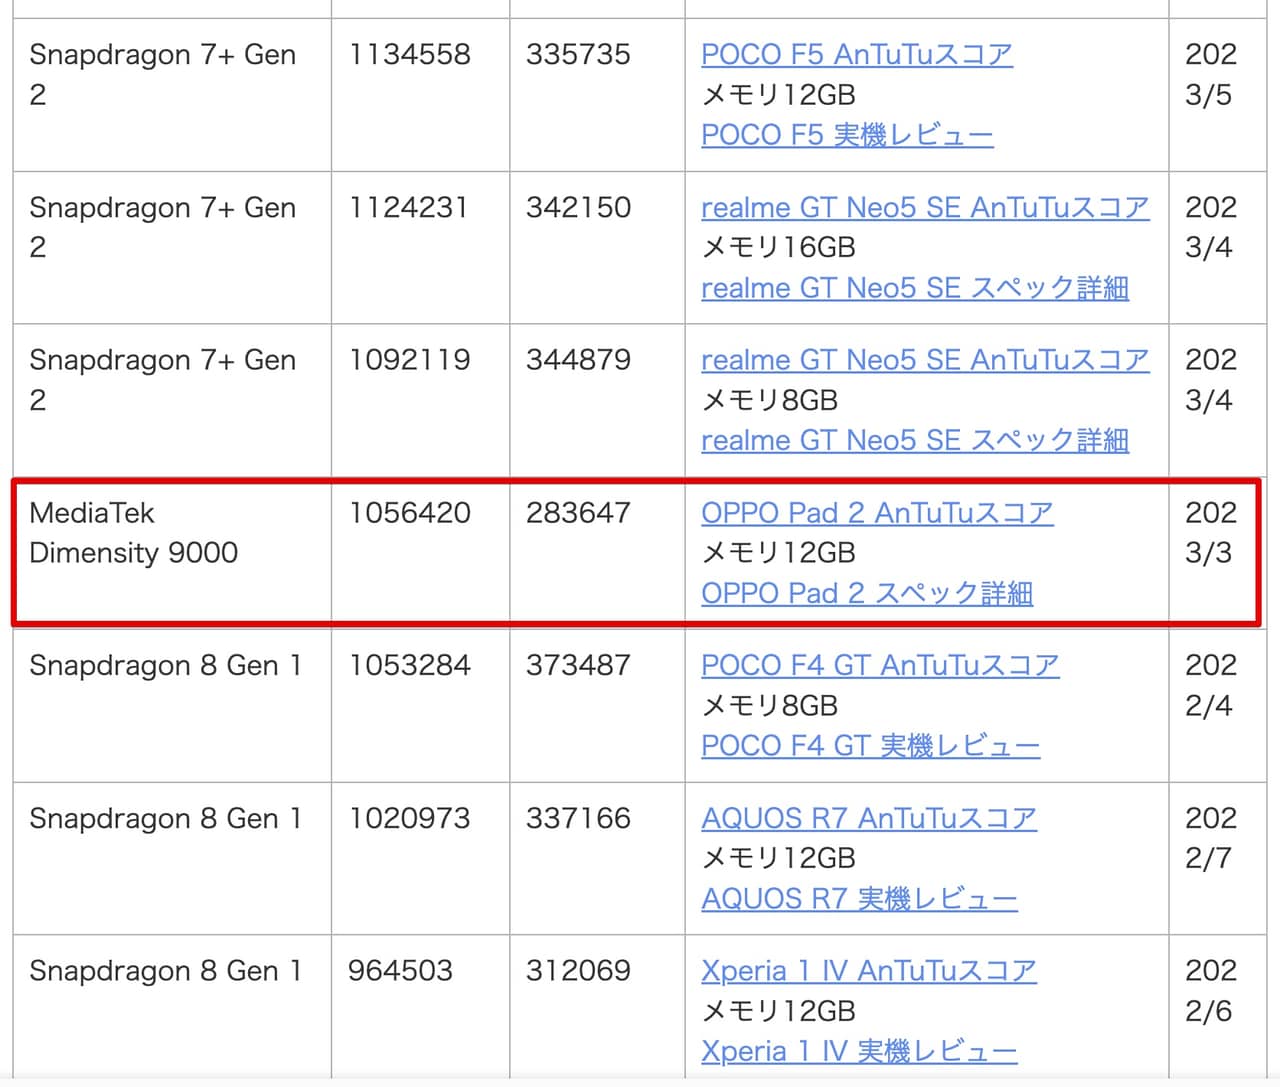The width and height of the screenshot is (1280, 1087).
Task: Open realme GT Neo5 SE スペック詳細 in 8GB row
Action: pyautogui.click(x=915, y=441)
